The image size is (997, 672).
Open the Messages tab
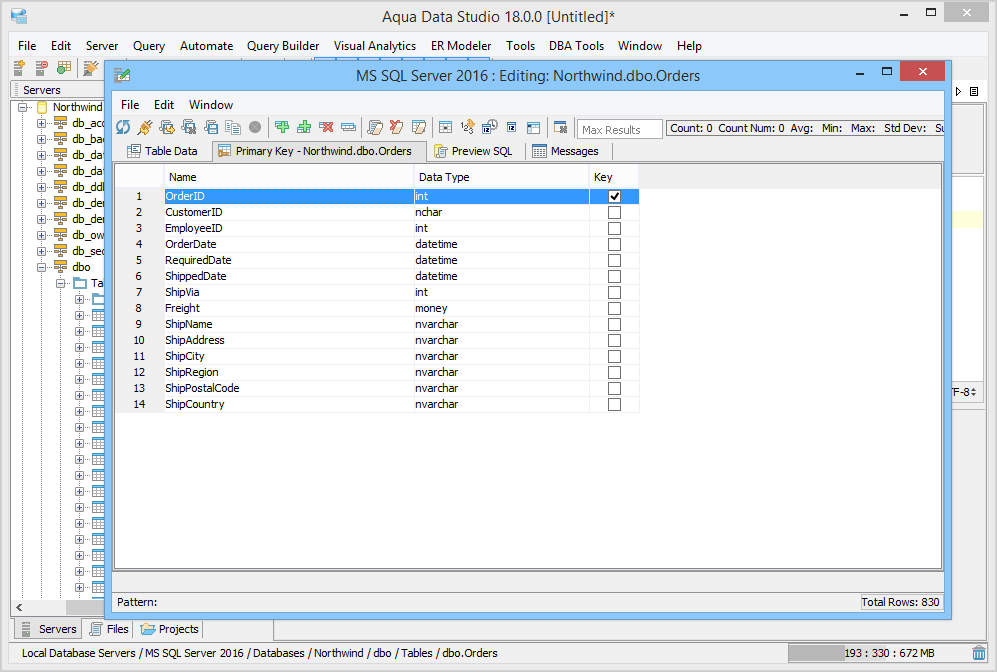click(x=565, y=151)
